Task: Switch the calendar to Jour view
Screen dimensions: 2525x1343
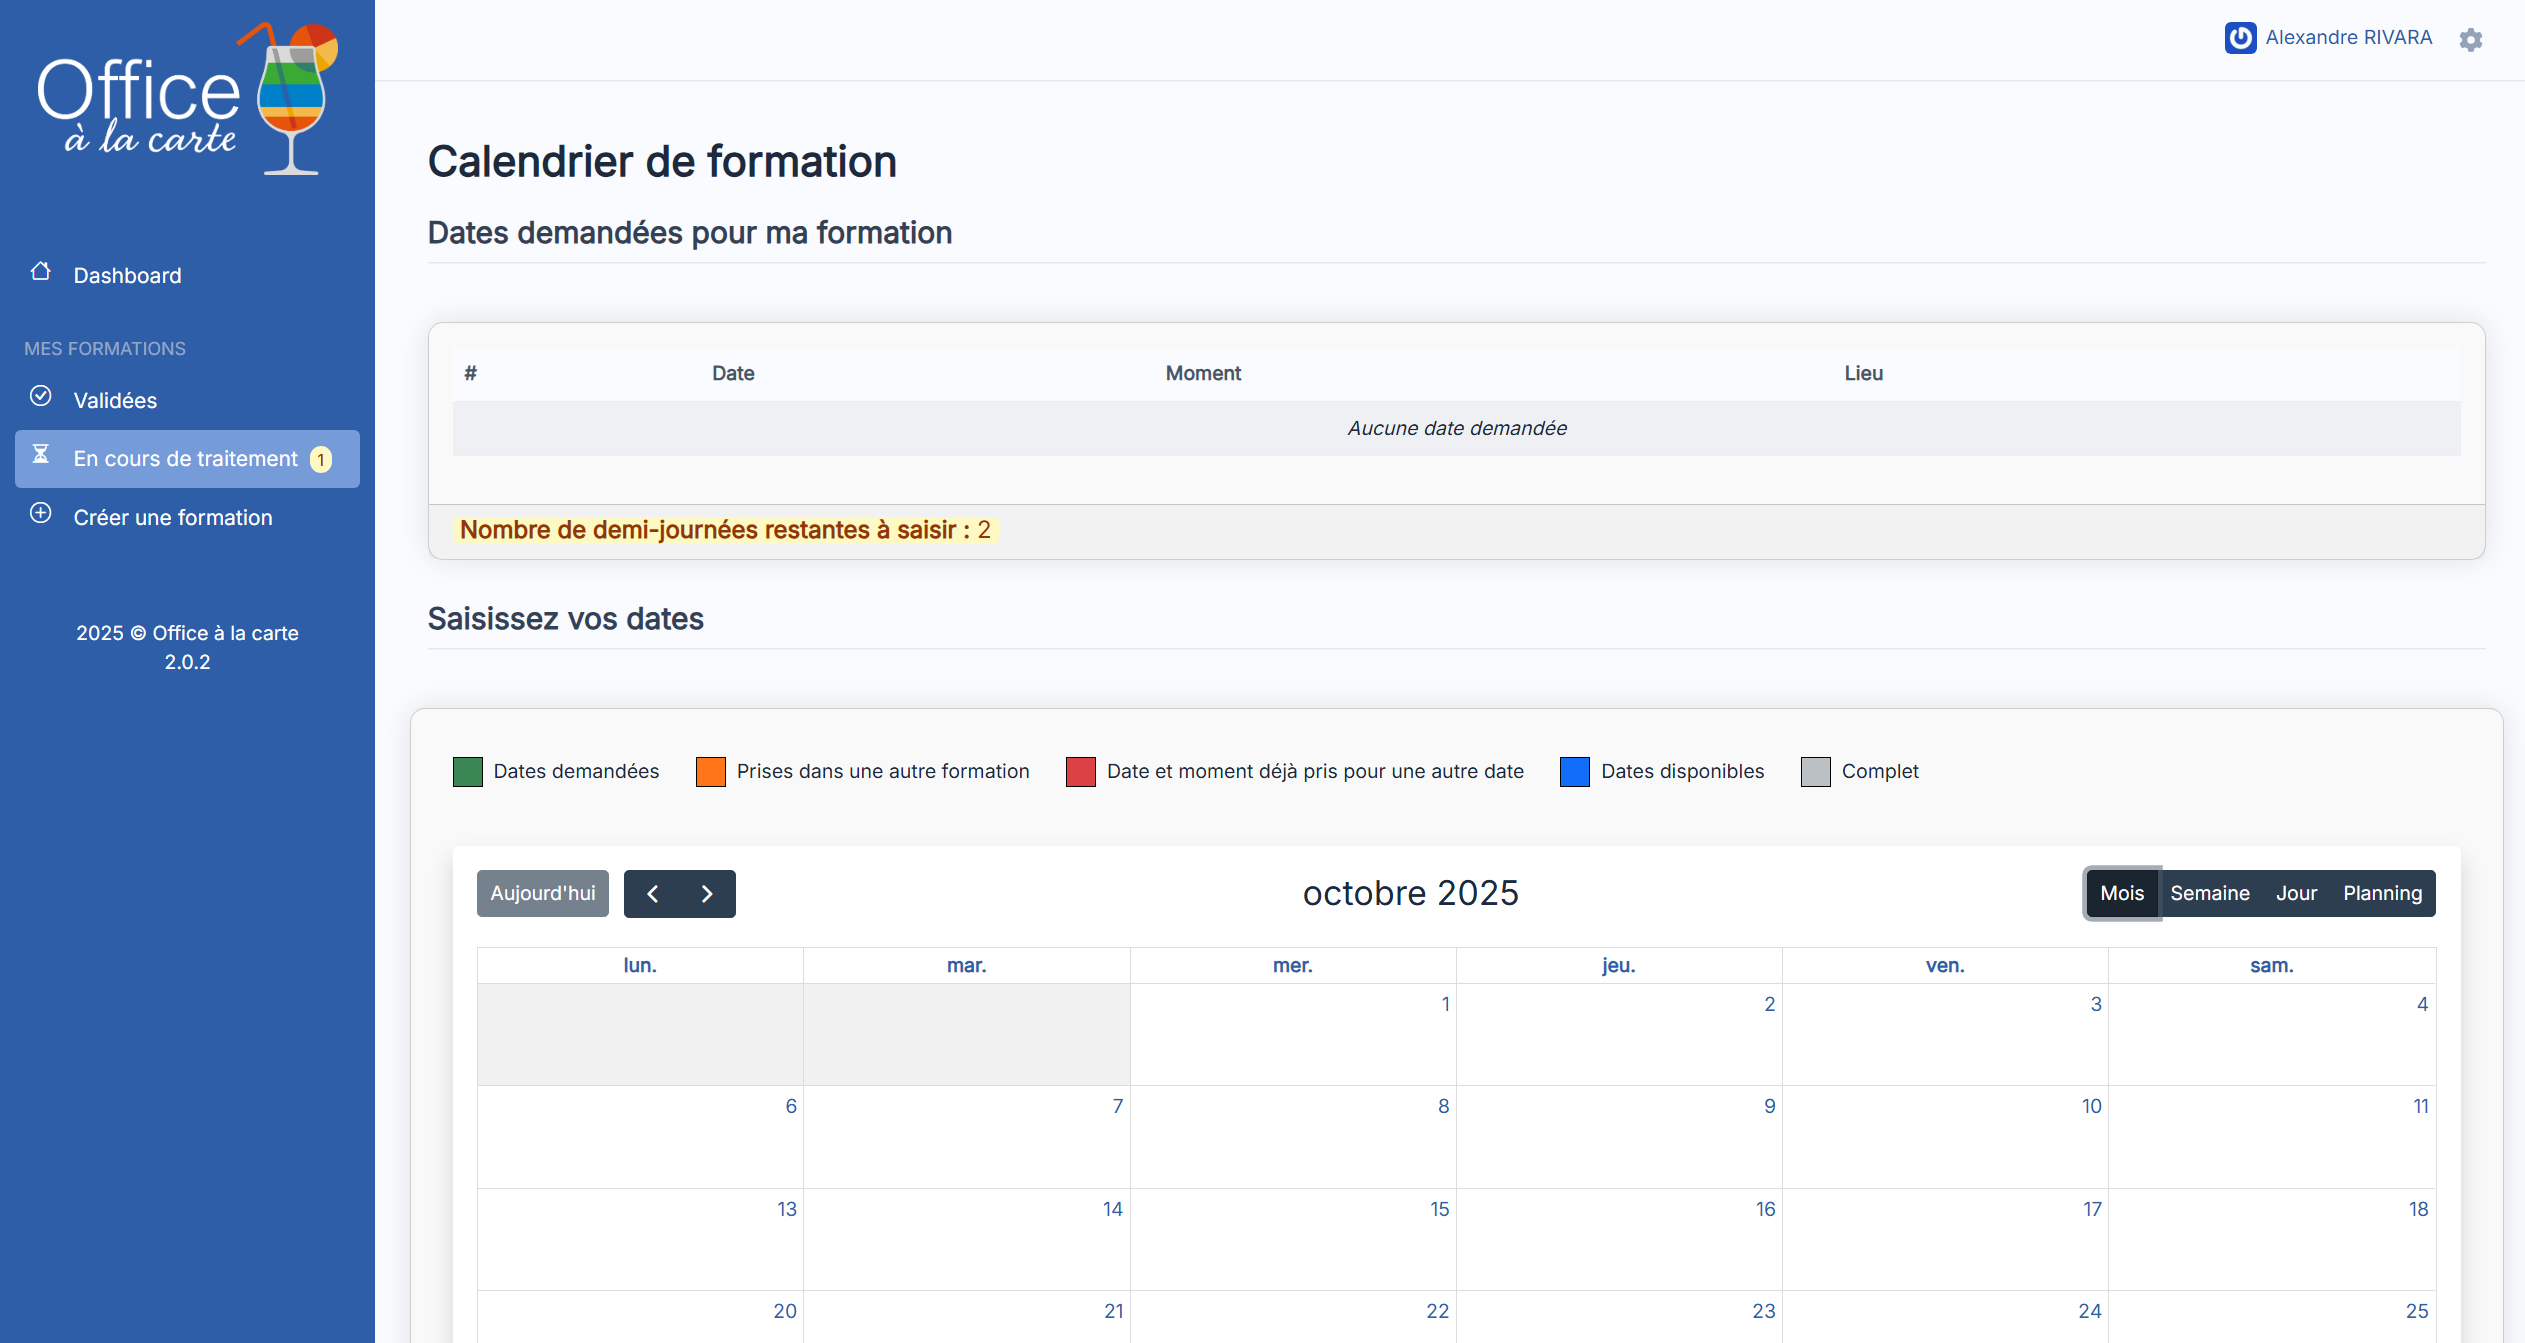Action: [x=2296, y=894]
